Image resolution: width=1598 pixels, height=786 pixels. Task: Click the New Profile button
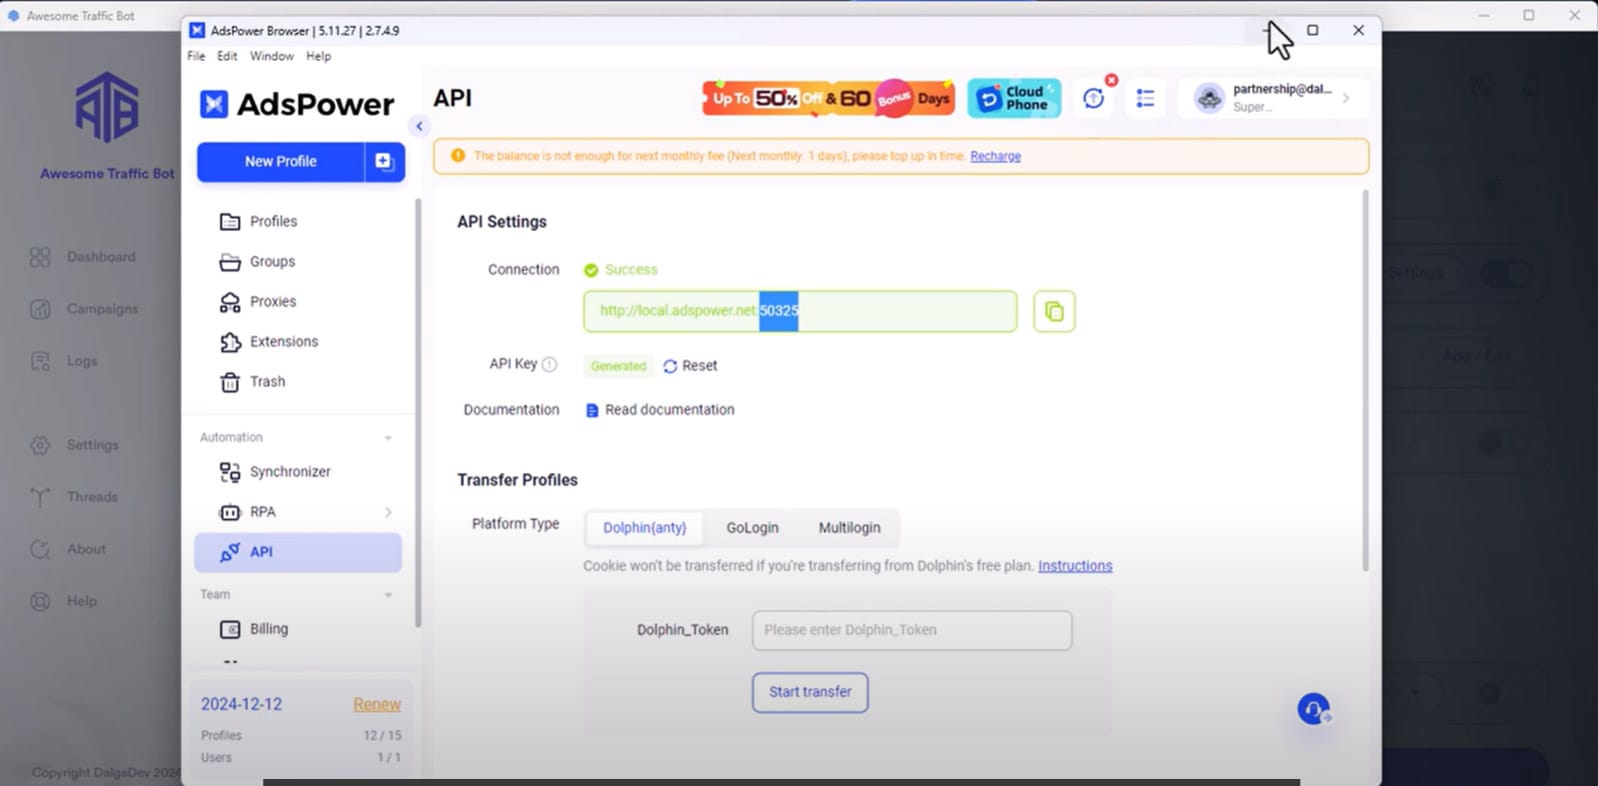tap(281, 161)
